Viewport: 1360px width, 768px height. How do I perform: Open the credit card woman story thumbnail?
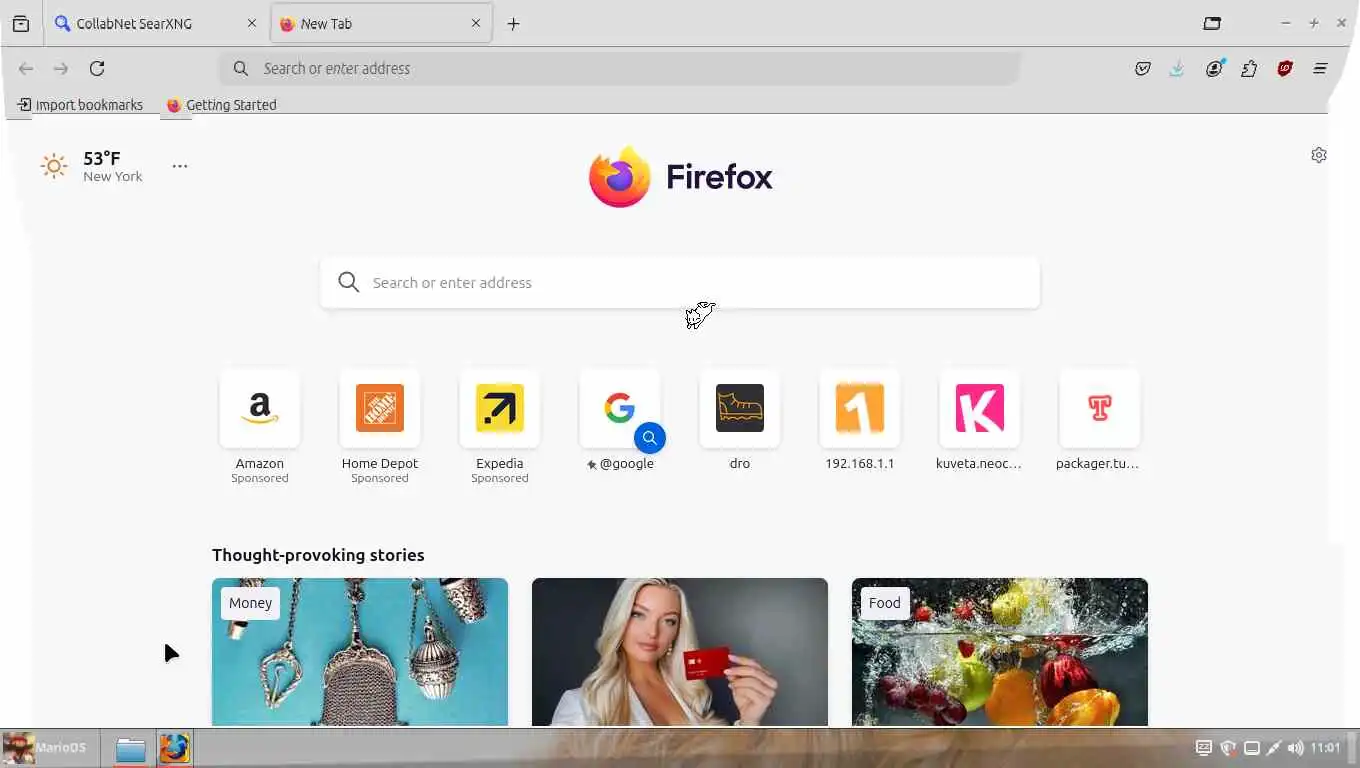click(680, 652)
